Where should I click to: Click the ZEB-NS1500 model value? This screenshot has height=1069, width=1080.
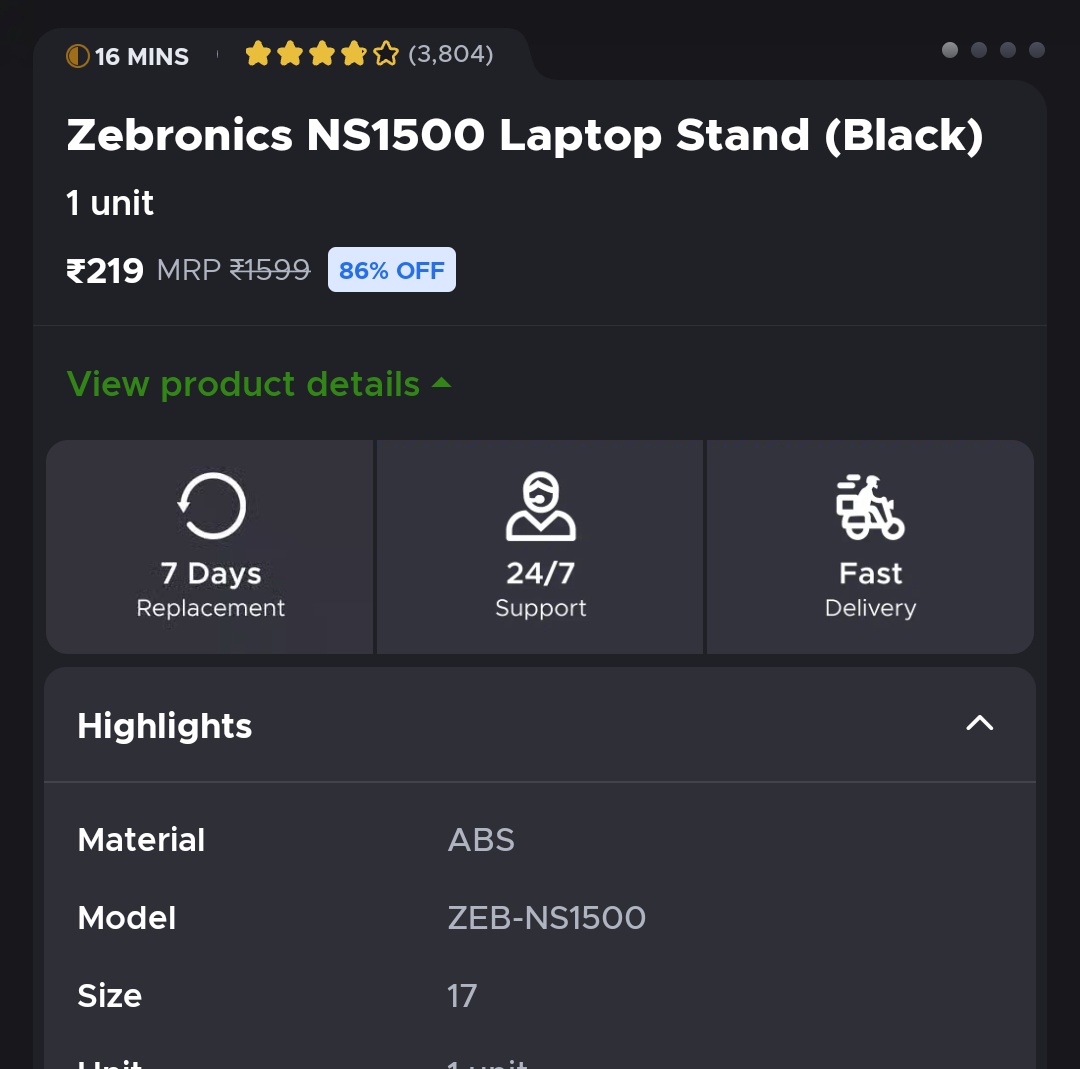546,918
